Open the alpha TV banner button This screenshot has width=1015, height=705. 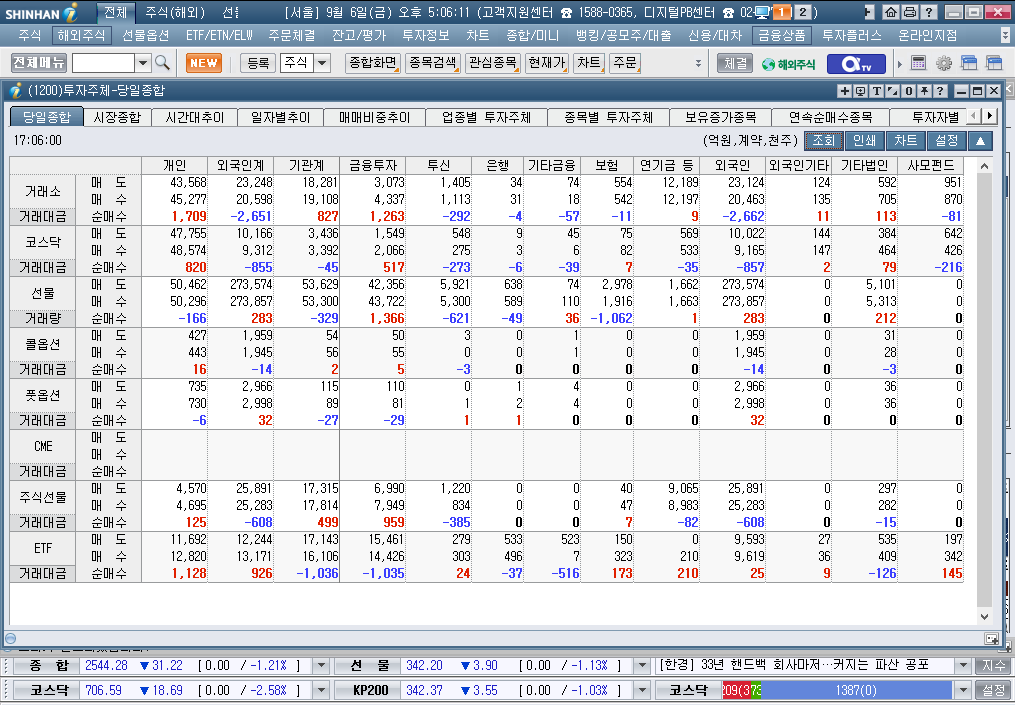point(856,63)
